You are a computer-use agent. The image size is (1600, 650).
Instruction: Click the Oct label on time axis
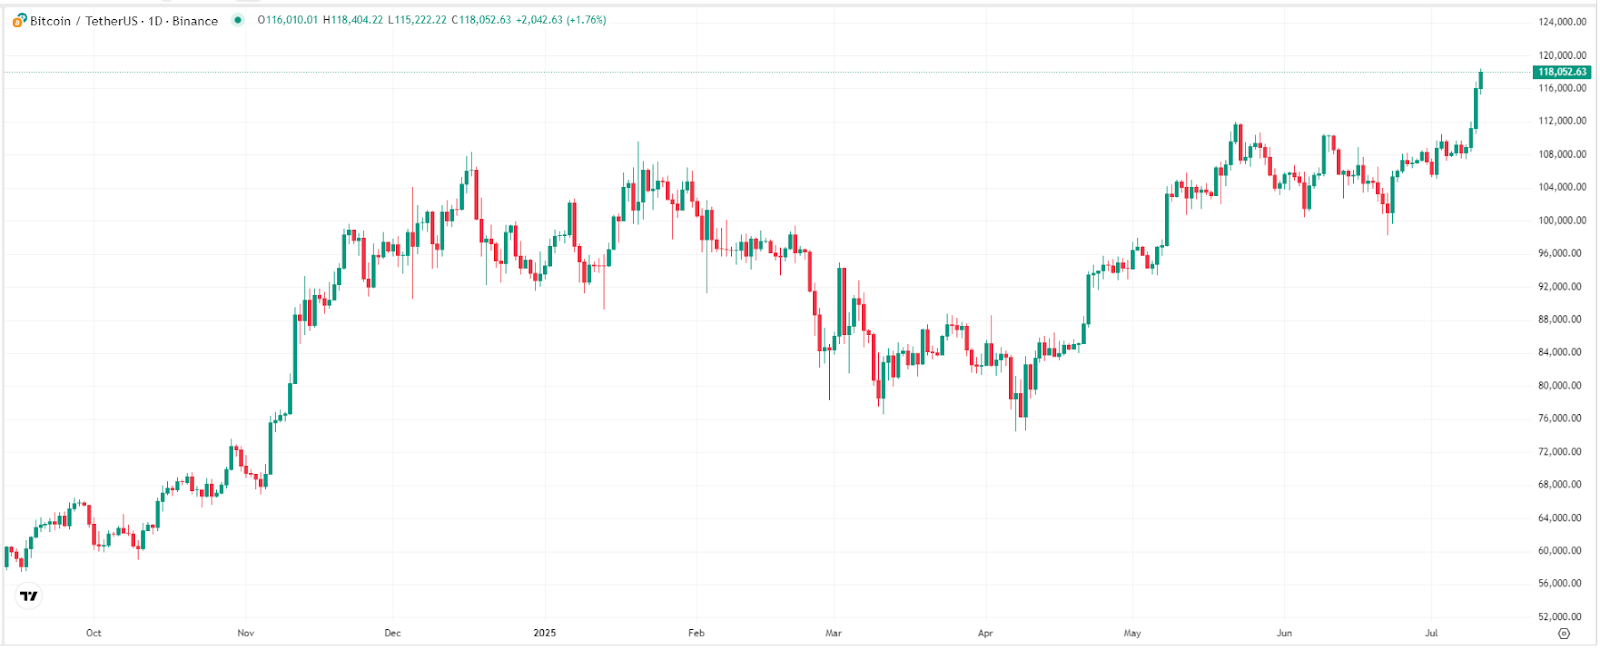(x=95, y=632)
